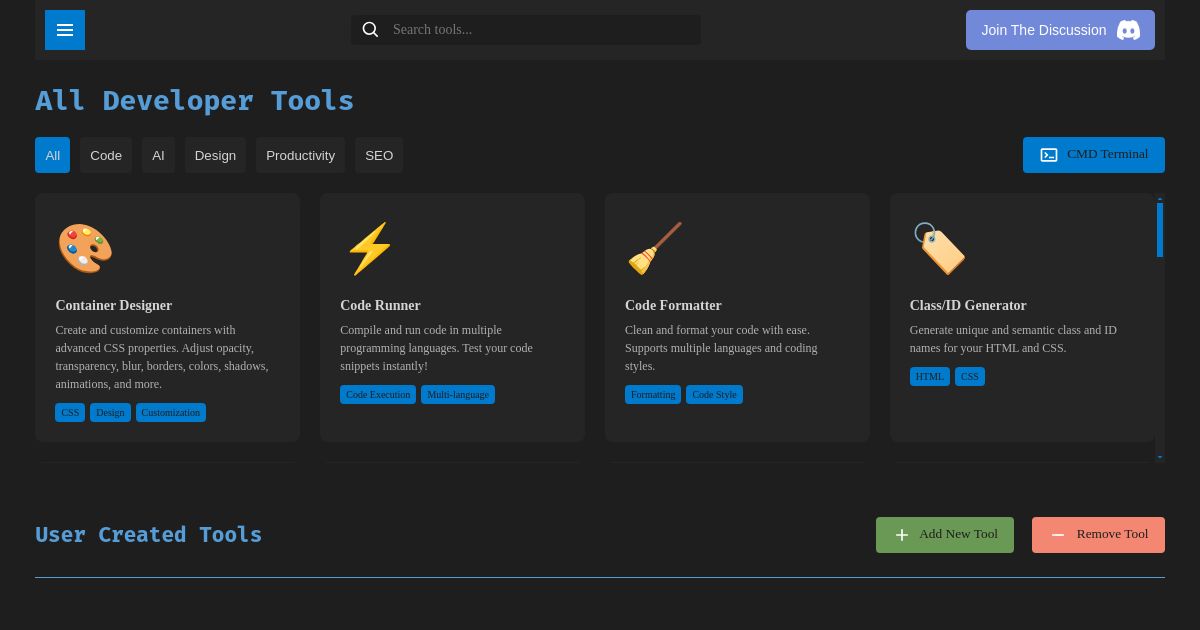
Task: Click the Container Designer palette icon
Action: [x=84, y=248]
